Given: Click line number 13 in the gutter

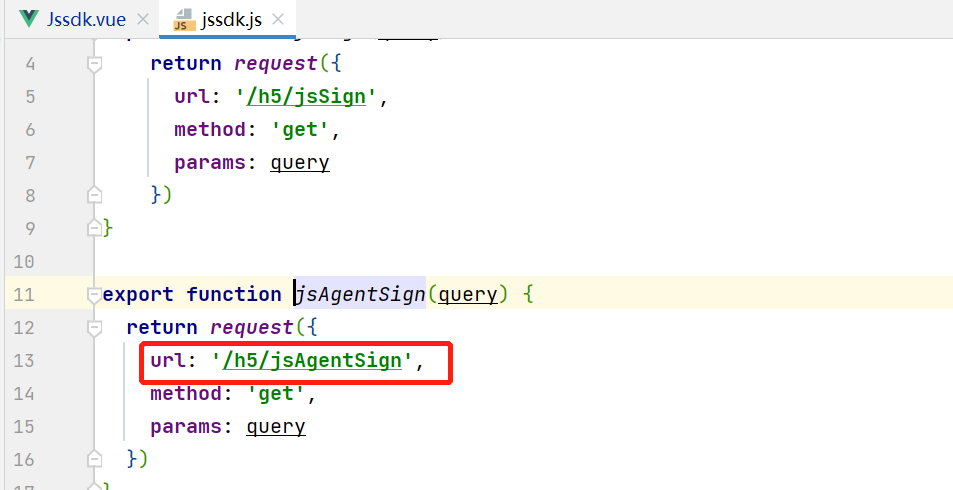Looking at the screenshot, I should pyautogui.click(x=24, y=361).
